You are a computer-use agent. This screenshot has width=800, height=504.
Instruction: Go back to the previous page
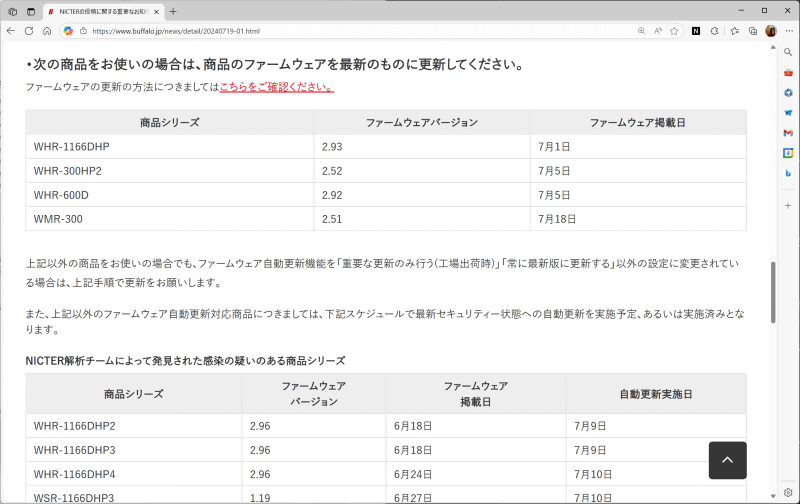pos(11,31)
